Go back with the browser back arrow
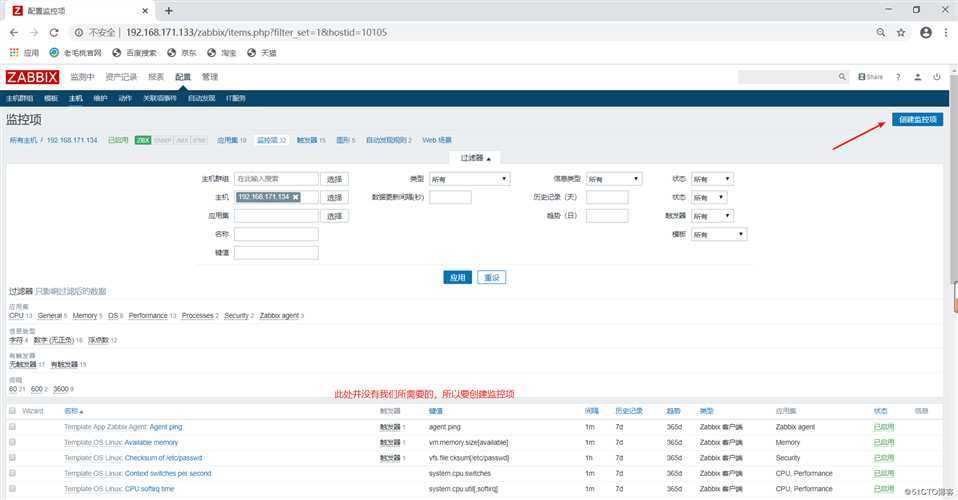The image size is (958, 500). [x=14, y=32]
